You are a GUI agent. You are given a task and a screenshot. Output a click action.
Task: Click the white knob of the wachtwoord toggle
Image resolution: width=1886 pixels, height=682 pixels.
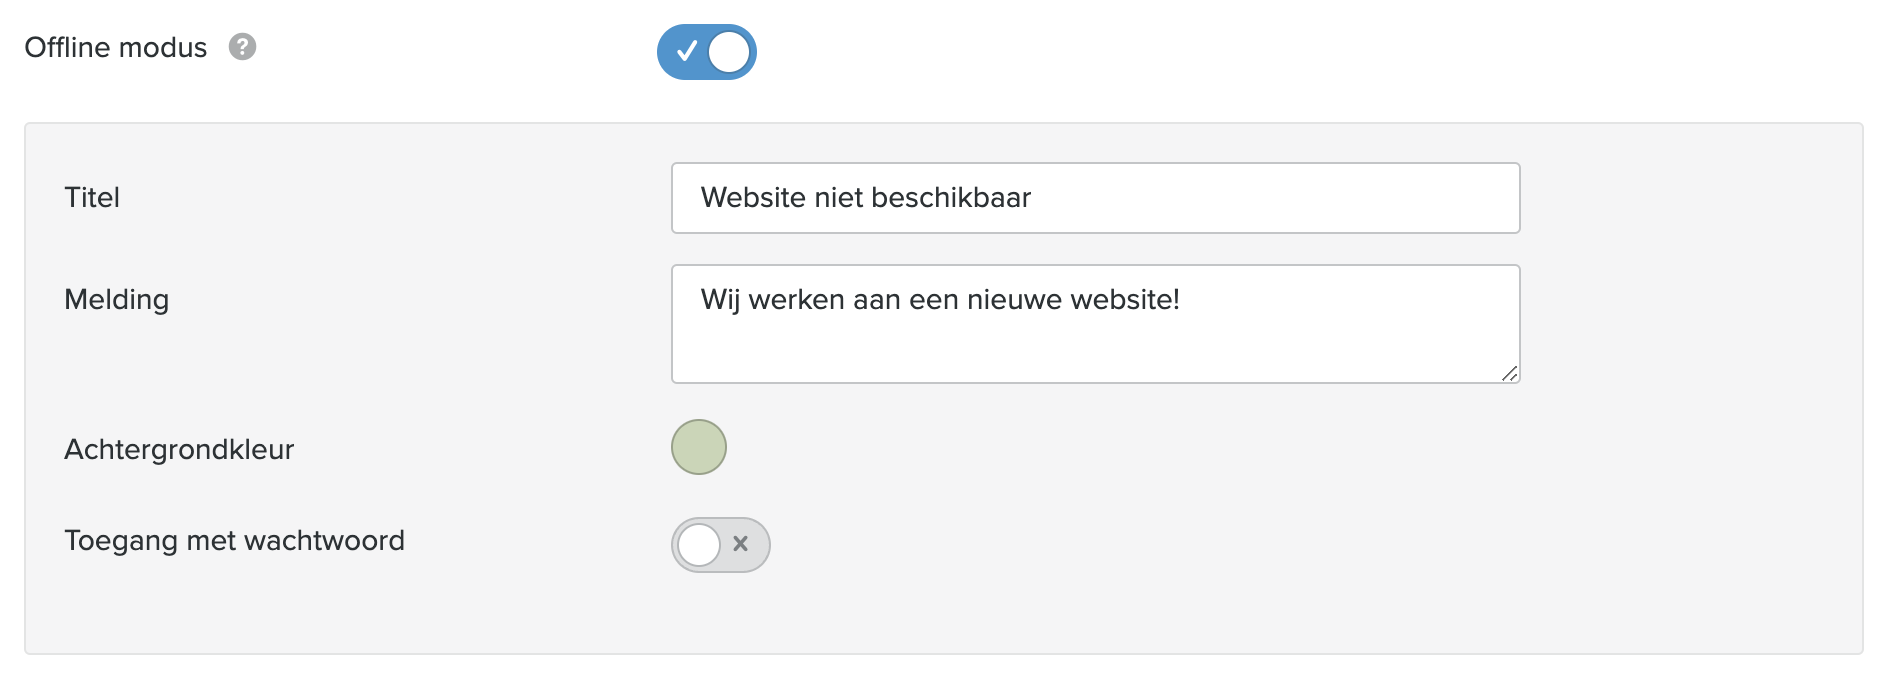[699, 545]
